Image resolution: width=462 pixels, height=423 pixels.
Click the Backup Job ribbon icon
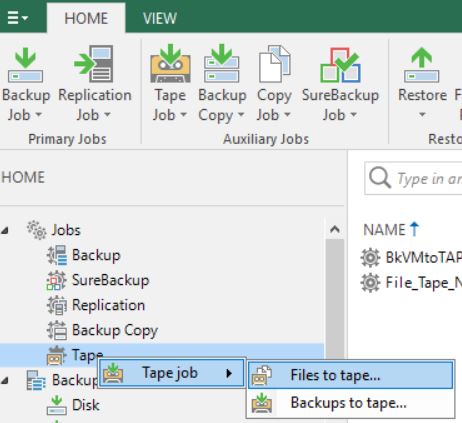pyautogui.click(x=25, y=65)
